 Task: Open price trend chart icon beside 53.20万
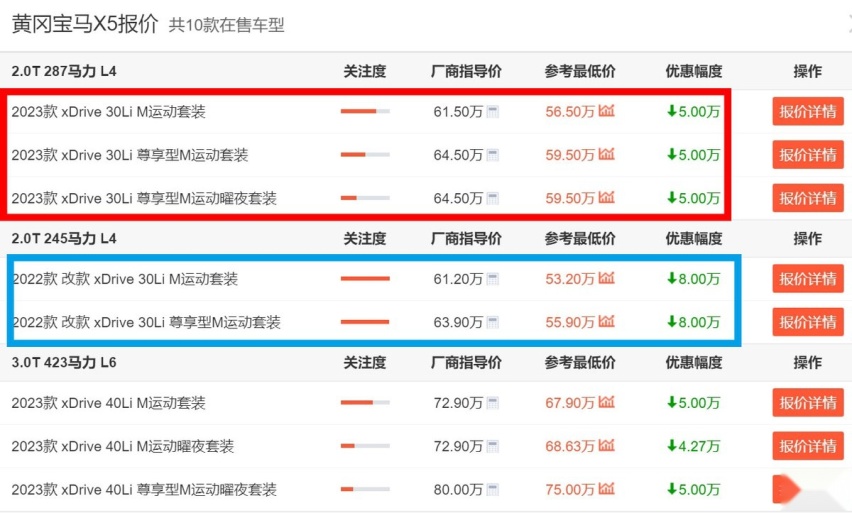click(x=606, y=278)
